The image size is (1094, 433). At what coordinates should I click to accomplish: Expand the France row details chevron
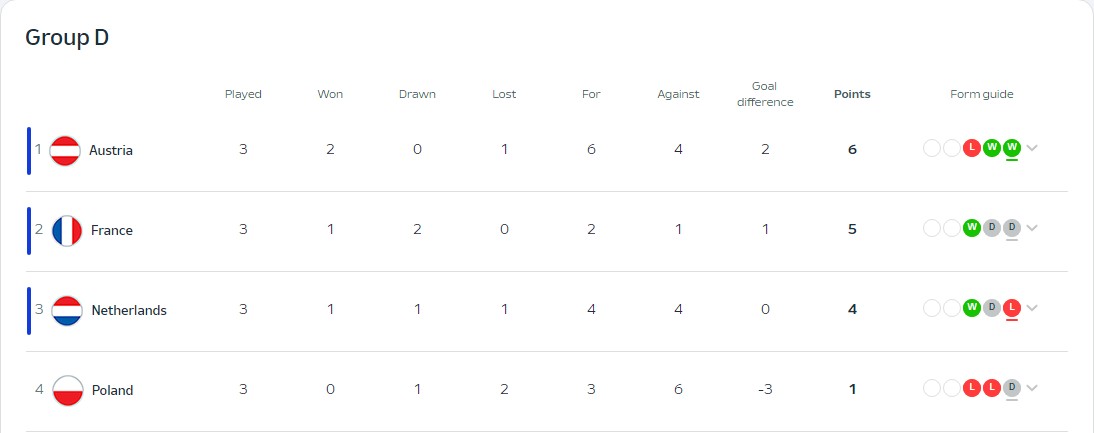(x=1033, y=228)
